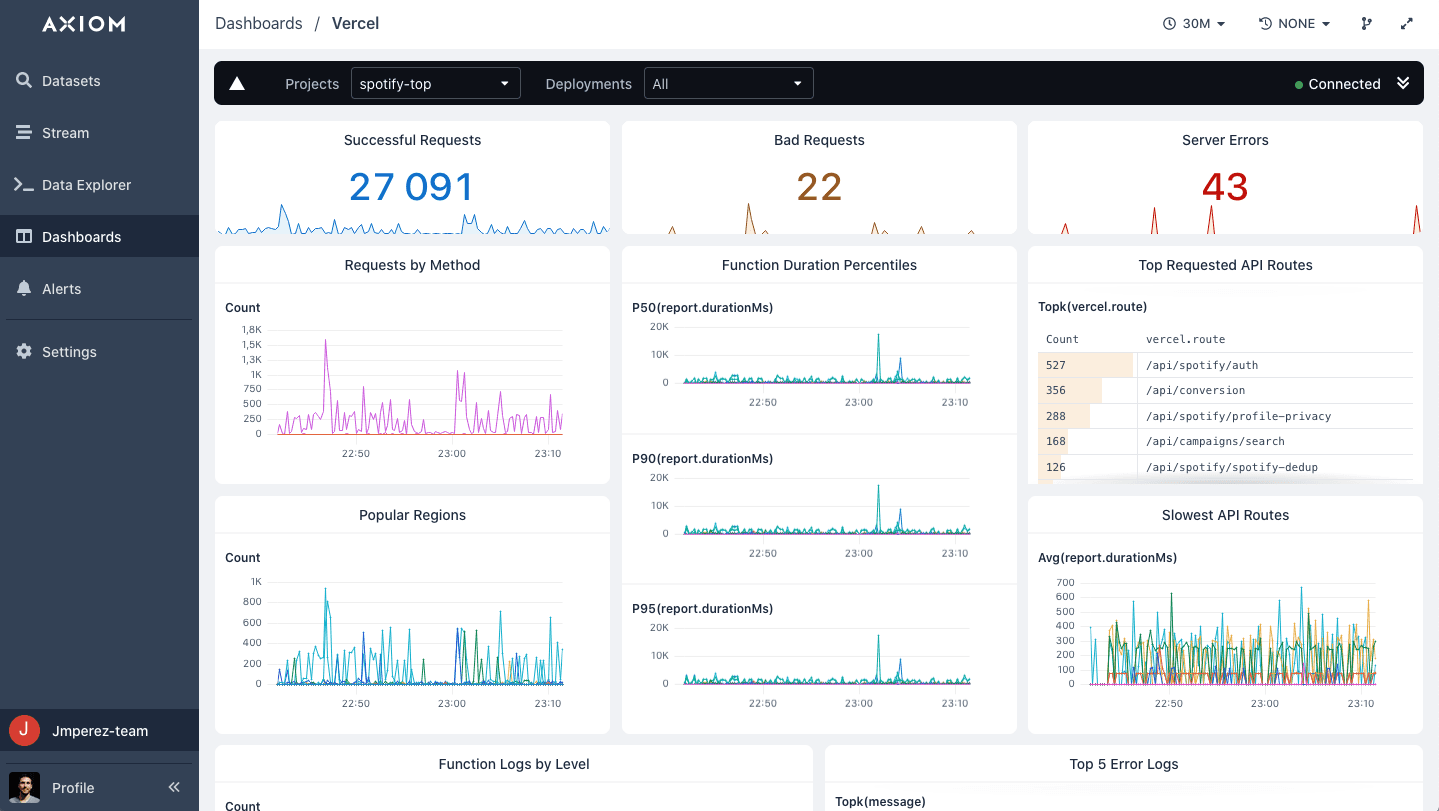Screen dimensions: 1439x811
Task: Click the P95(report.durationMs) chart label
Action: click(703, 609)
